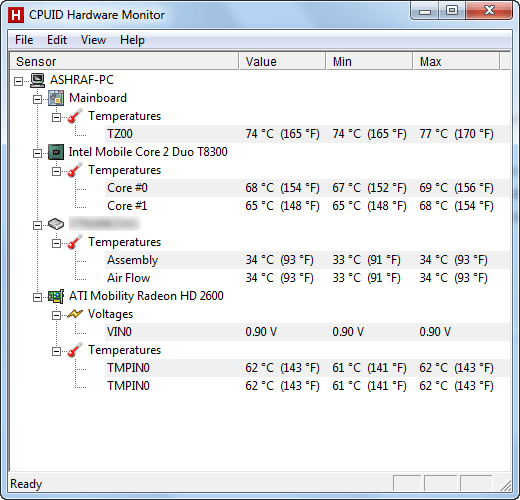Collapse the Voltages node
520x500 pixels.
(57, 315)
